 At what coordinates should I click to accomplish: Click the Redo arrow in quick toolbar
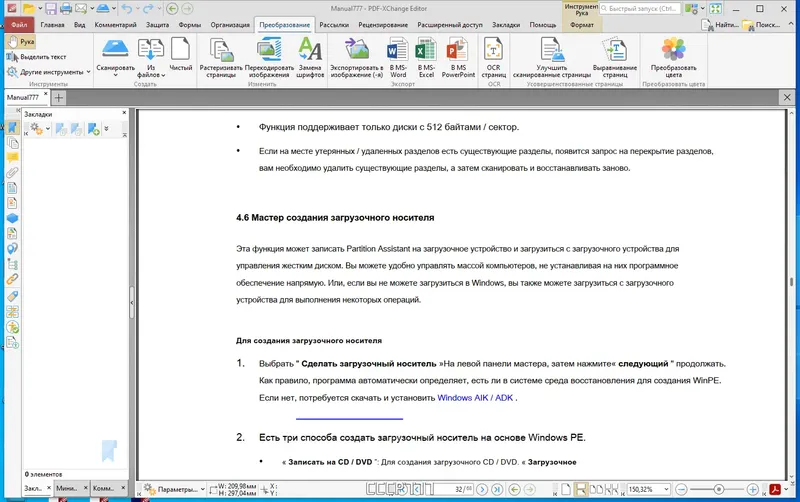pyautogui.click(x=148, y=8)
